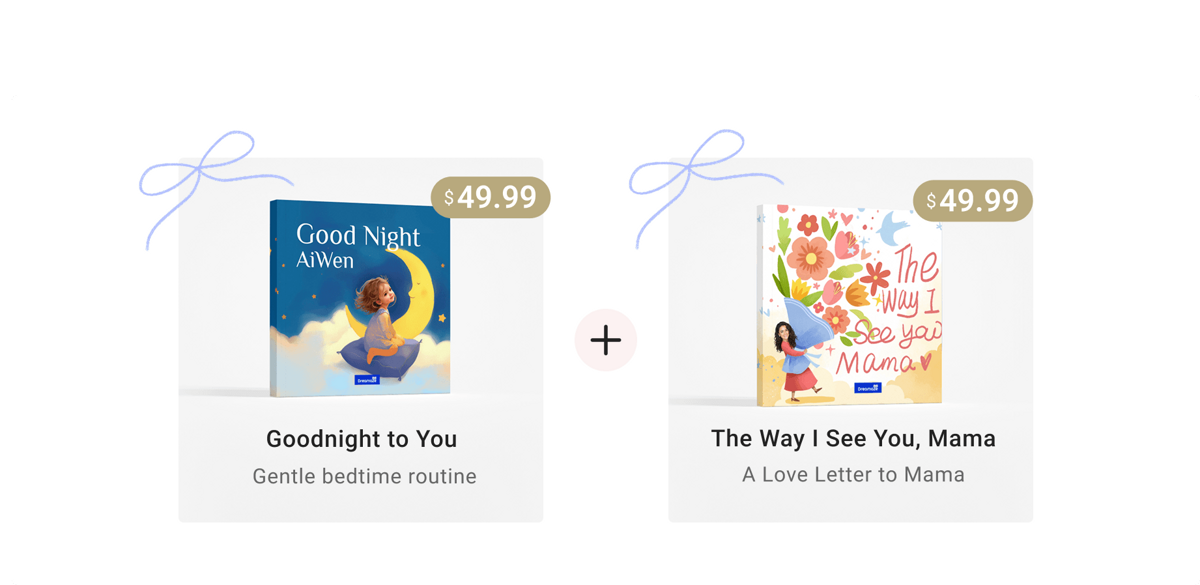Click the blue brand logo on Mama book
The height and width of the screenshot is (585, 1200).
tap(867, 387)
